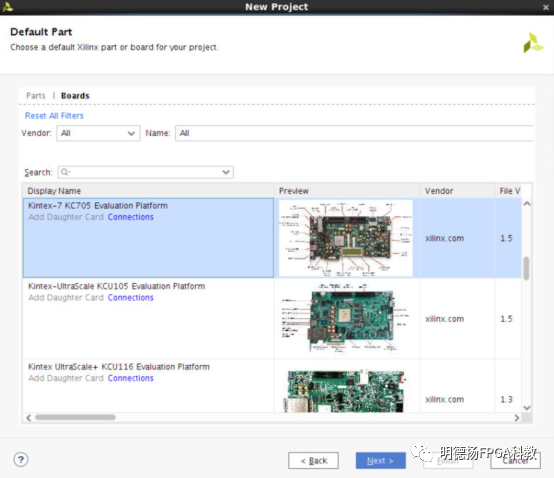
Task: Click the Xilinx logo in header
Action: 533,43
